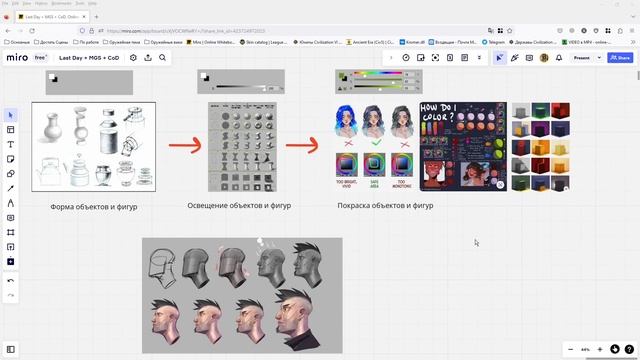Open the timer icon in top toolbar
The width and height of the screenshot is (640, 360).
click(406, 58)
